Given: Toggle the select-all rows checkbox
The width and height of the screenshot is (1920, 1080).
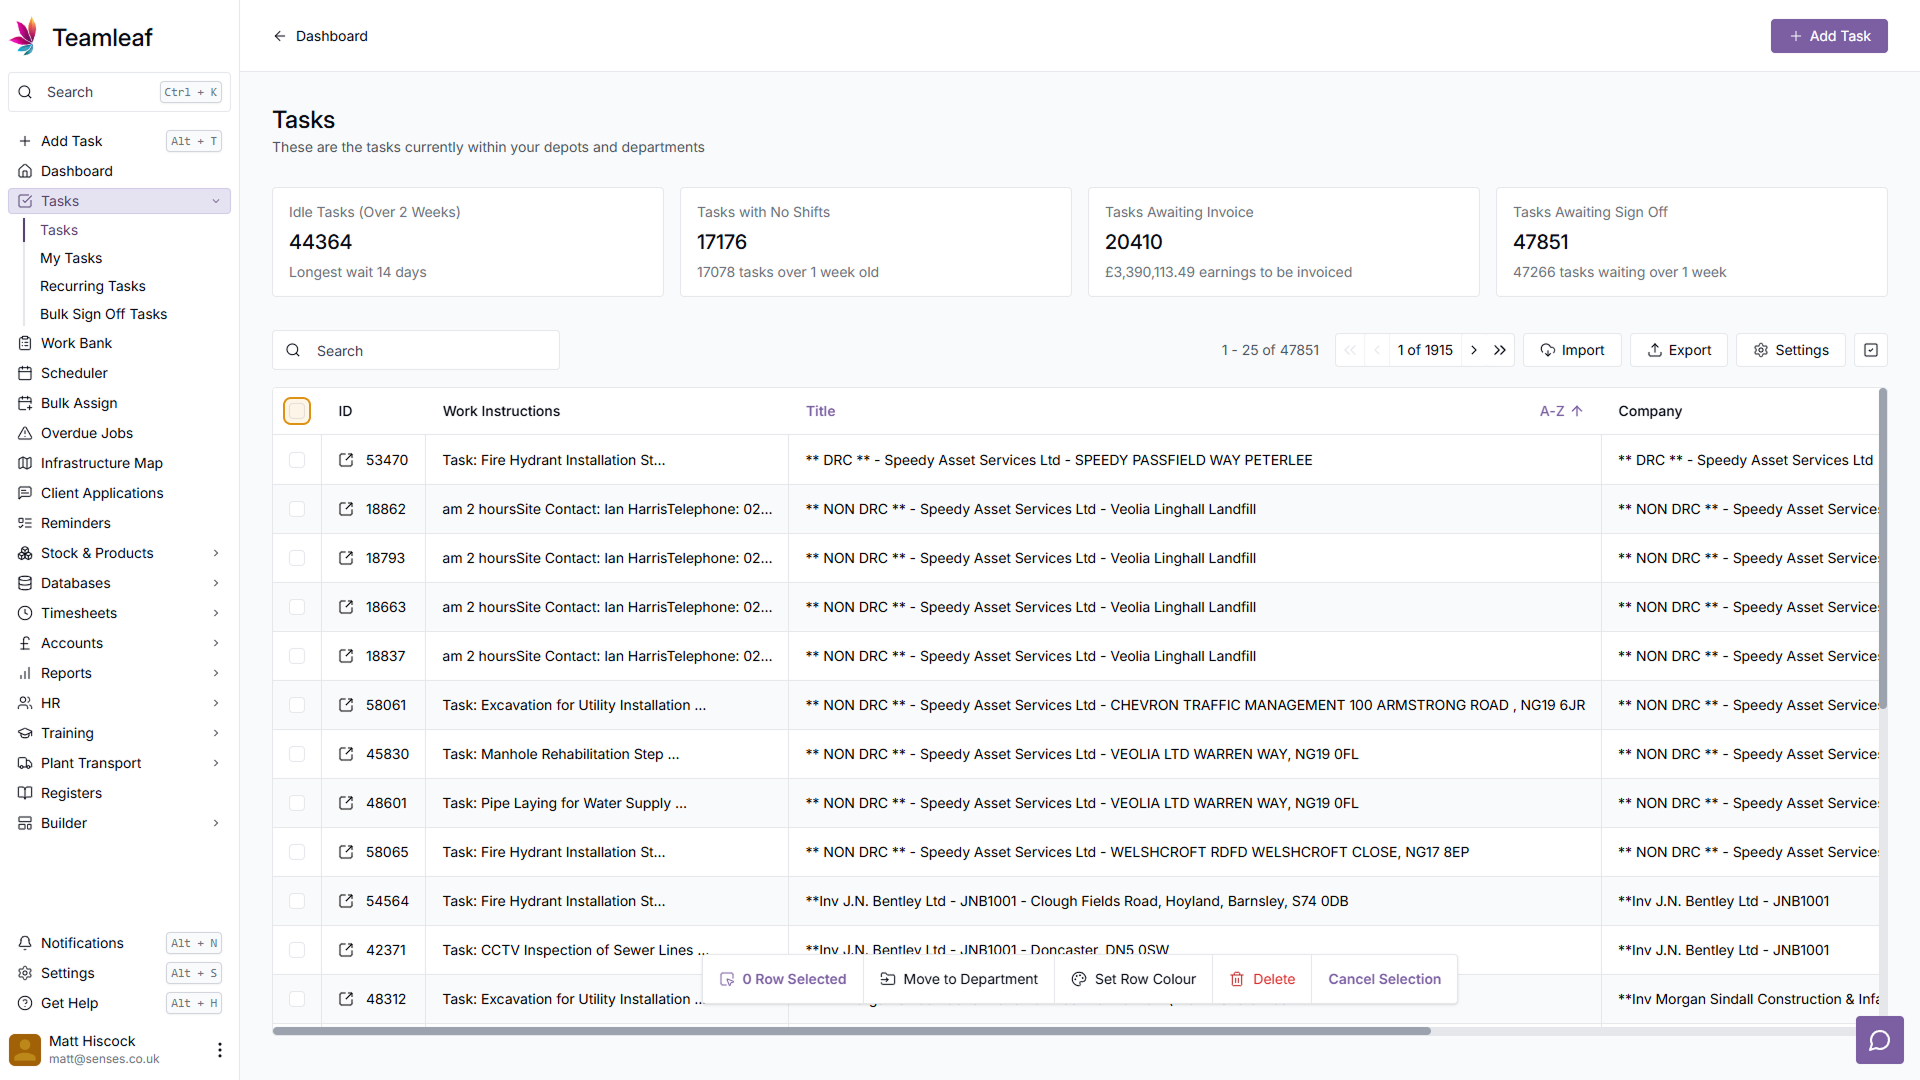Looking at the screenshot, I should coord(297,411).
